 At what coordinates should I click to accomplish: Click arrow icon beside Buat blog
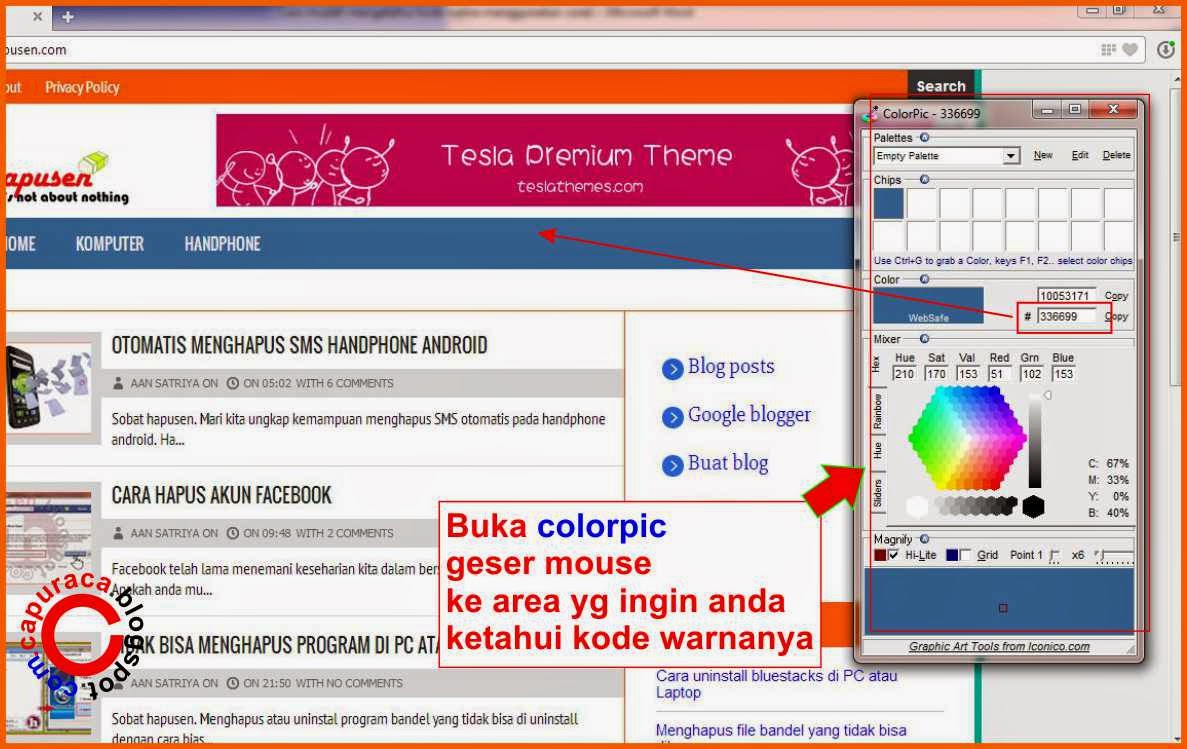672,465
